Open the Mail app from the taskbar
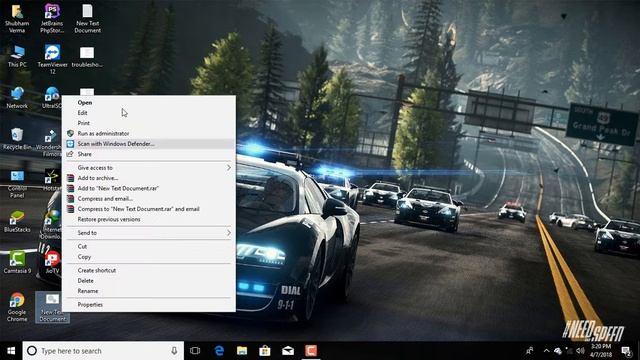This screenshot has width=640, height=360. (x=288, y=351)
